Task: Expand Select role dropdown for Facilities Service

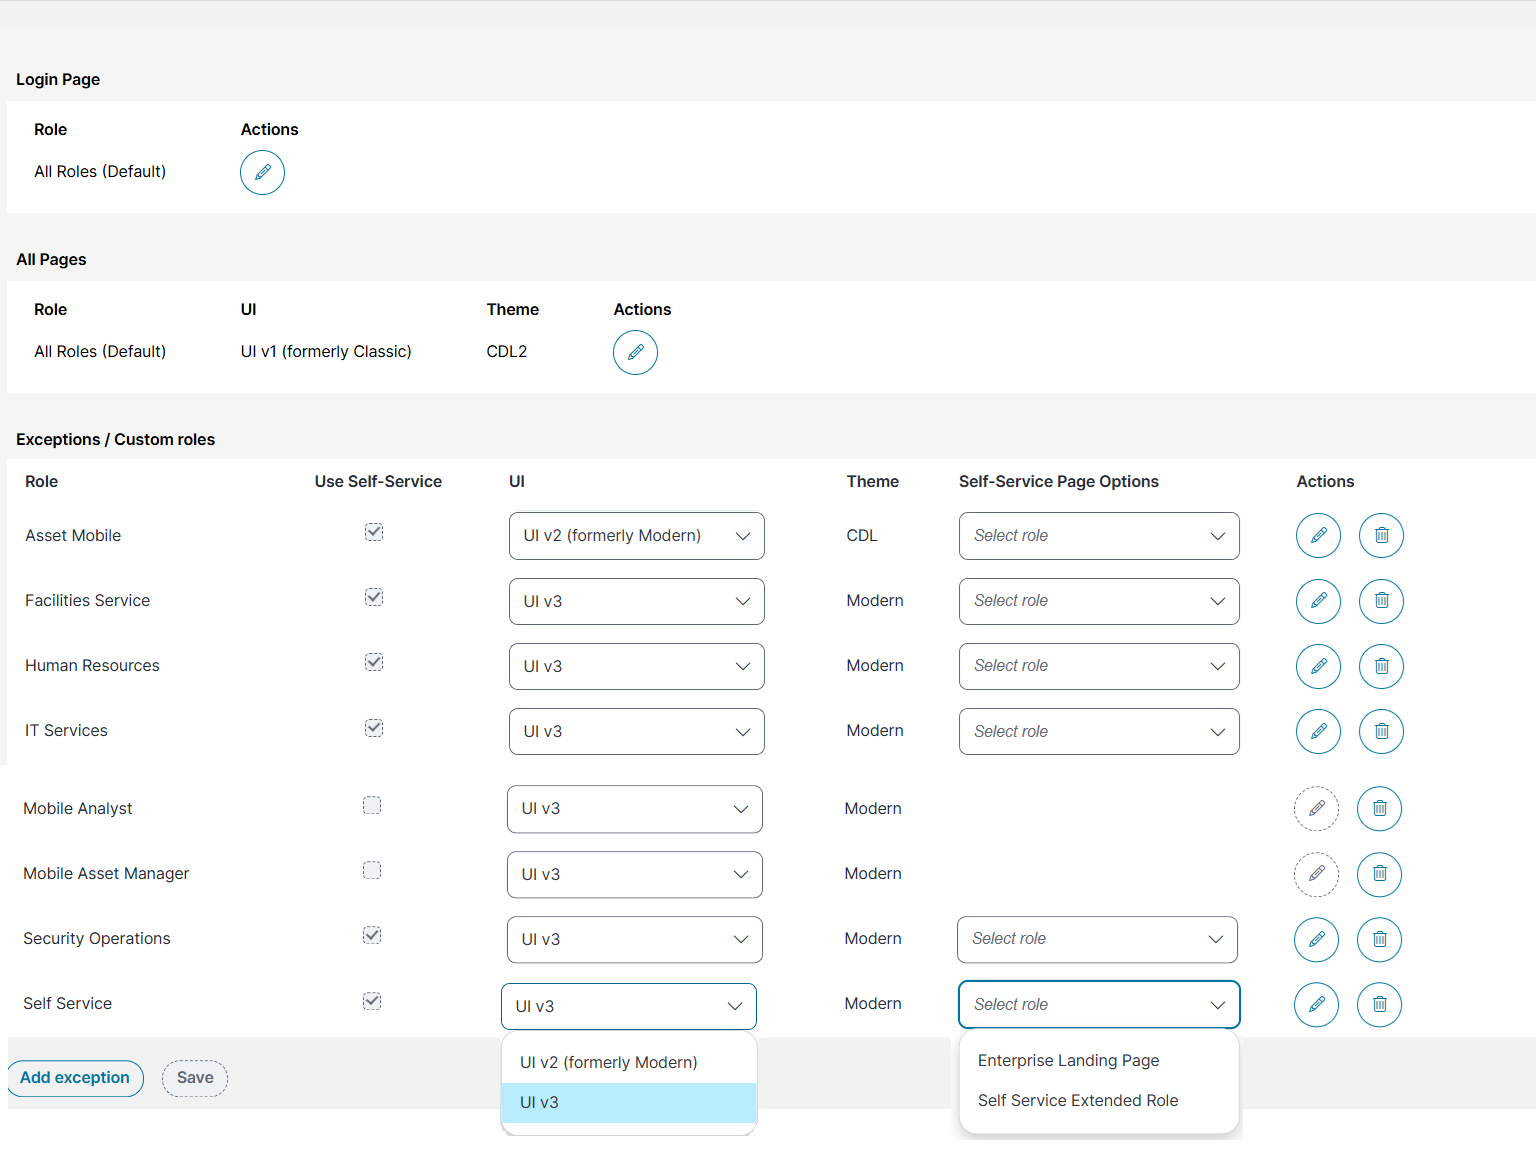Action: pos(1099,601)
